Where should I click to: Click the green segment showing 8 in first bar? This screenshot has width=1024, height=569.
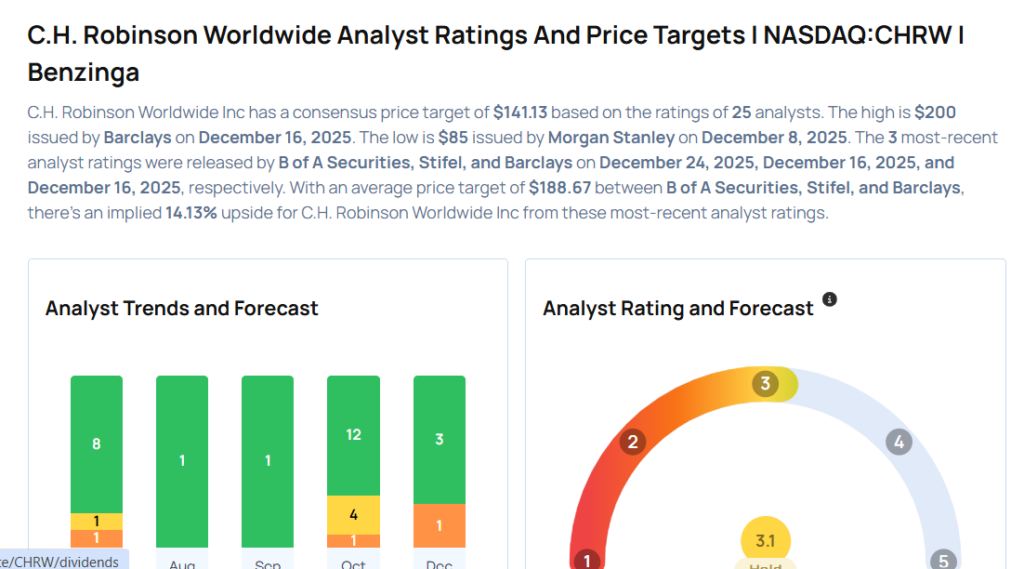(97, 444)
